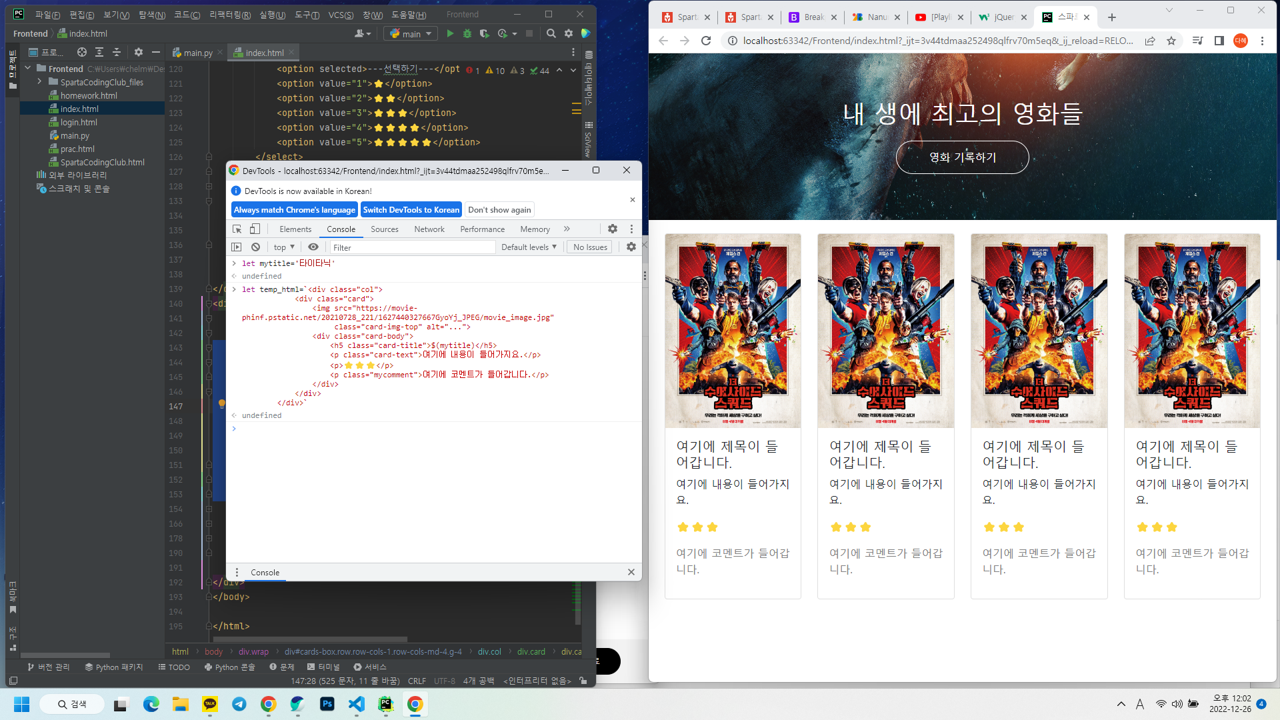This screenshot has width=1280, height=720.
Task: Open project panel options gear
Action: [x=138, y=53]
